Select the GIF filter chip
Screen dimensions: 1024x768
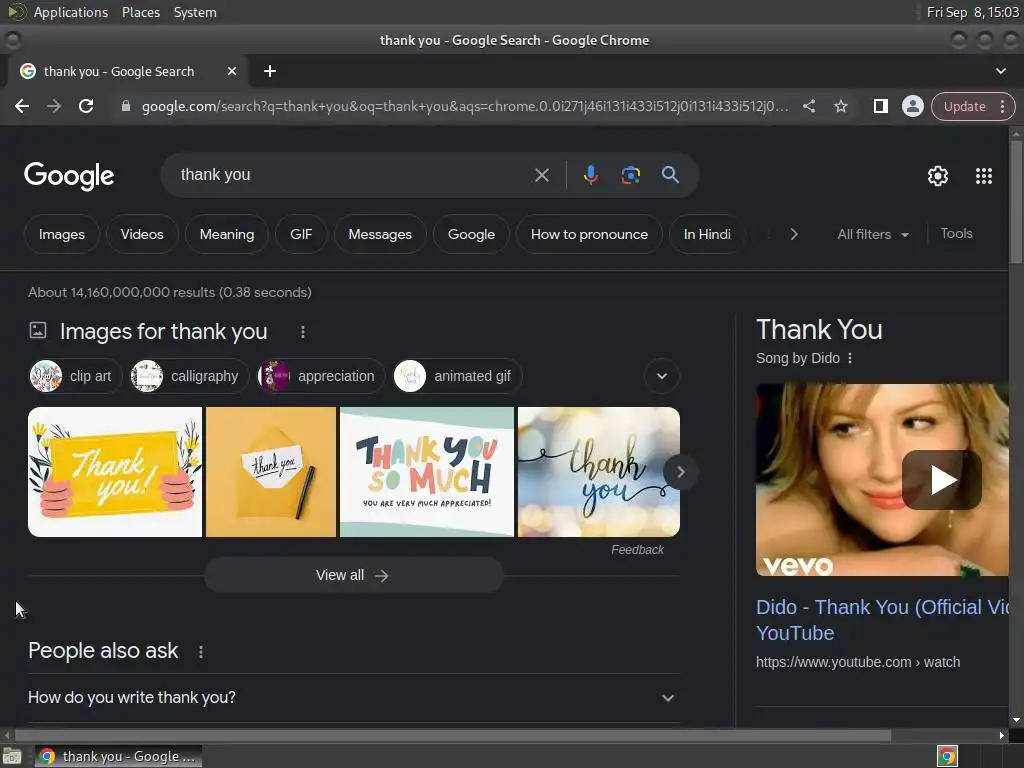[301, 234]
